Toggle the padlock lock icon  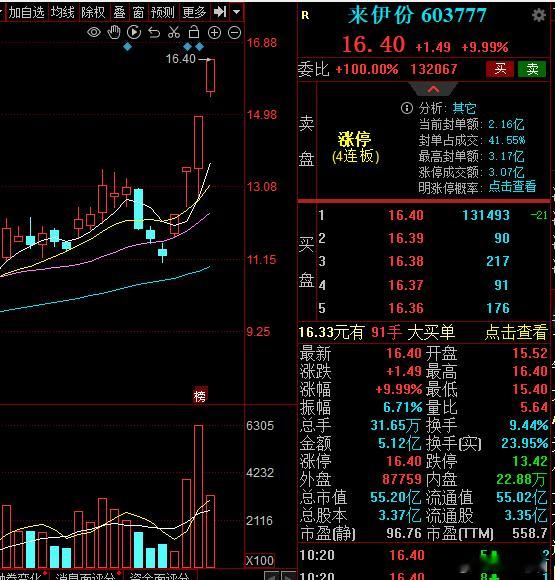[x=194, y=33]
